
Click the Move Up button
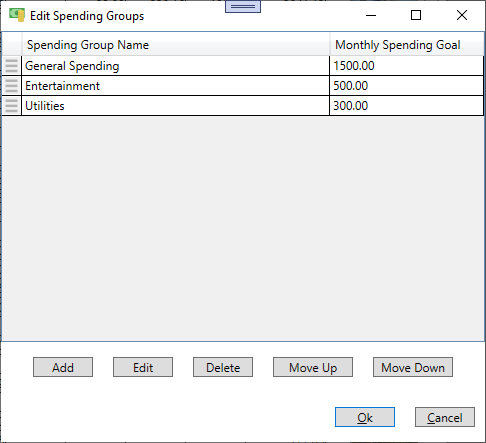pyautogui.click(x=313, y=367)
